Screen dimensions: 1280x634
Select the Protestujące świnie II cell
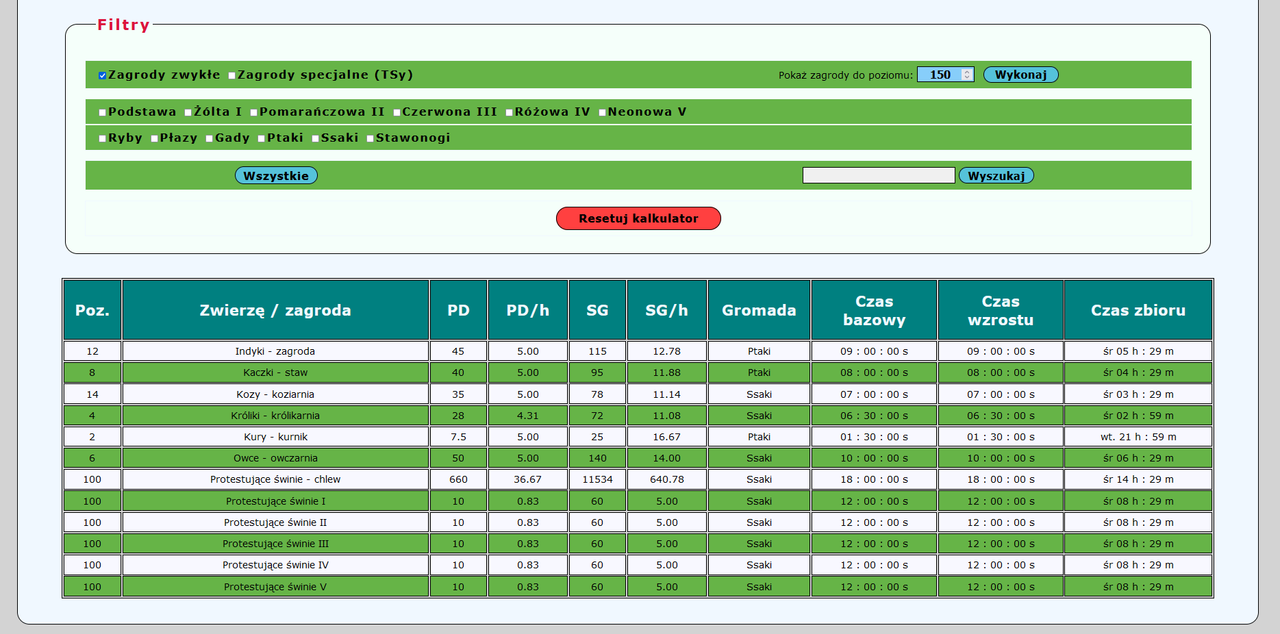coord(276,523)
